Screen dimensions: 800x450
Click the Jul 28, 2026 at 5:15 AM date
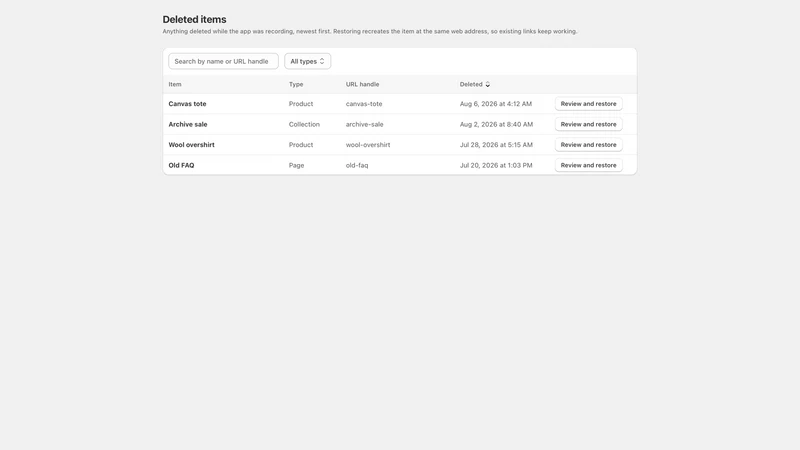496,145
